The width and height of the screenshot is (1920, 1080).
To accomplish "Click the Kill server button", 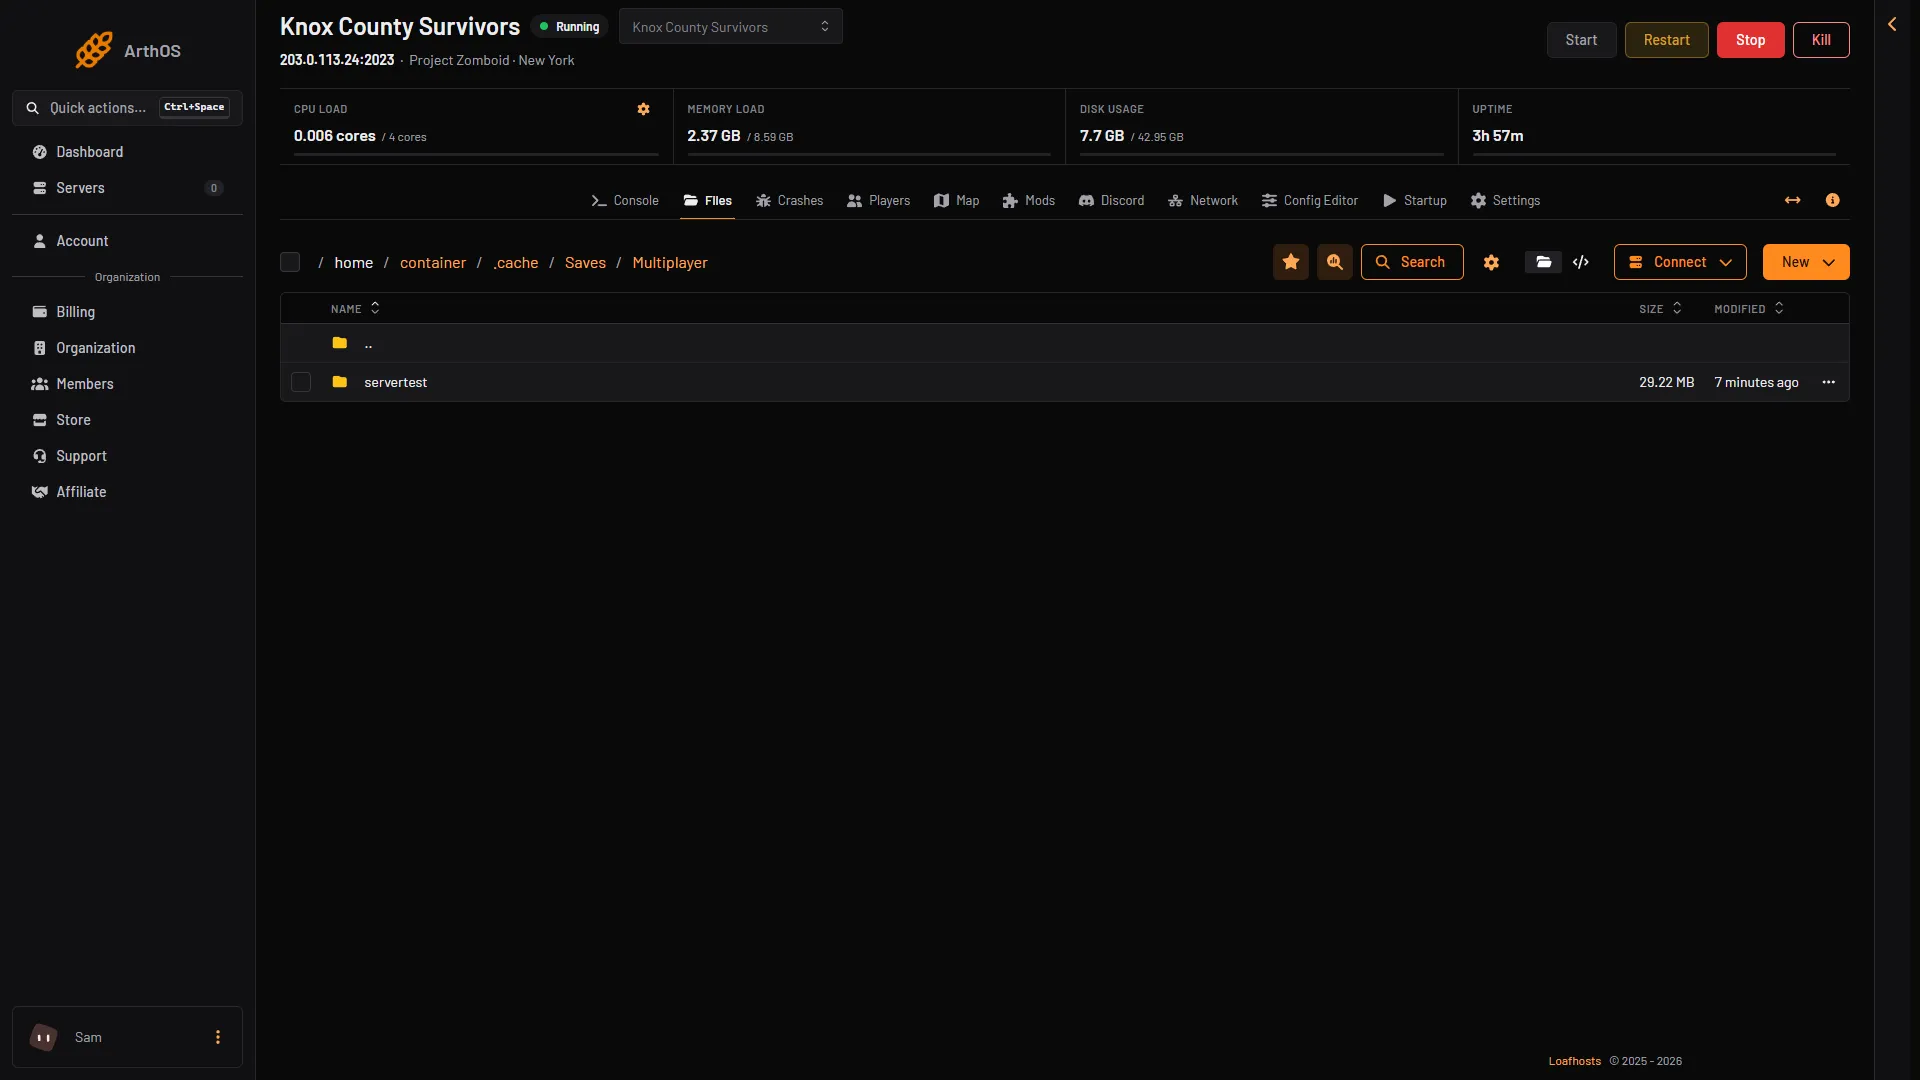I will 1821,40.
